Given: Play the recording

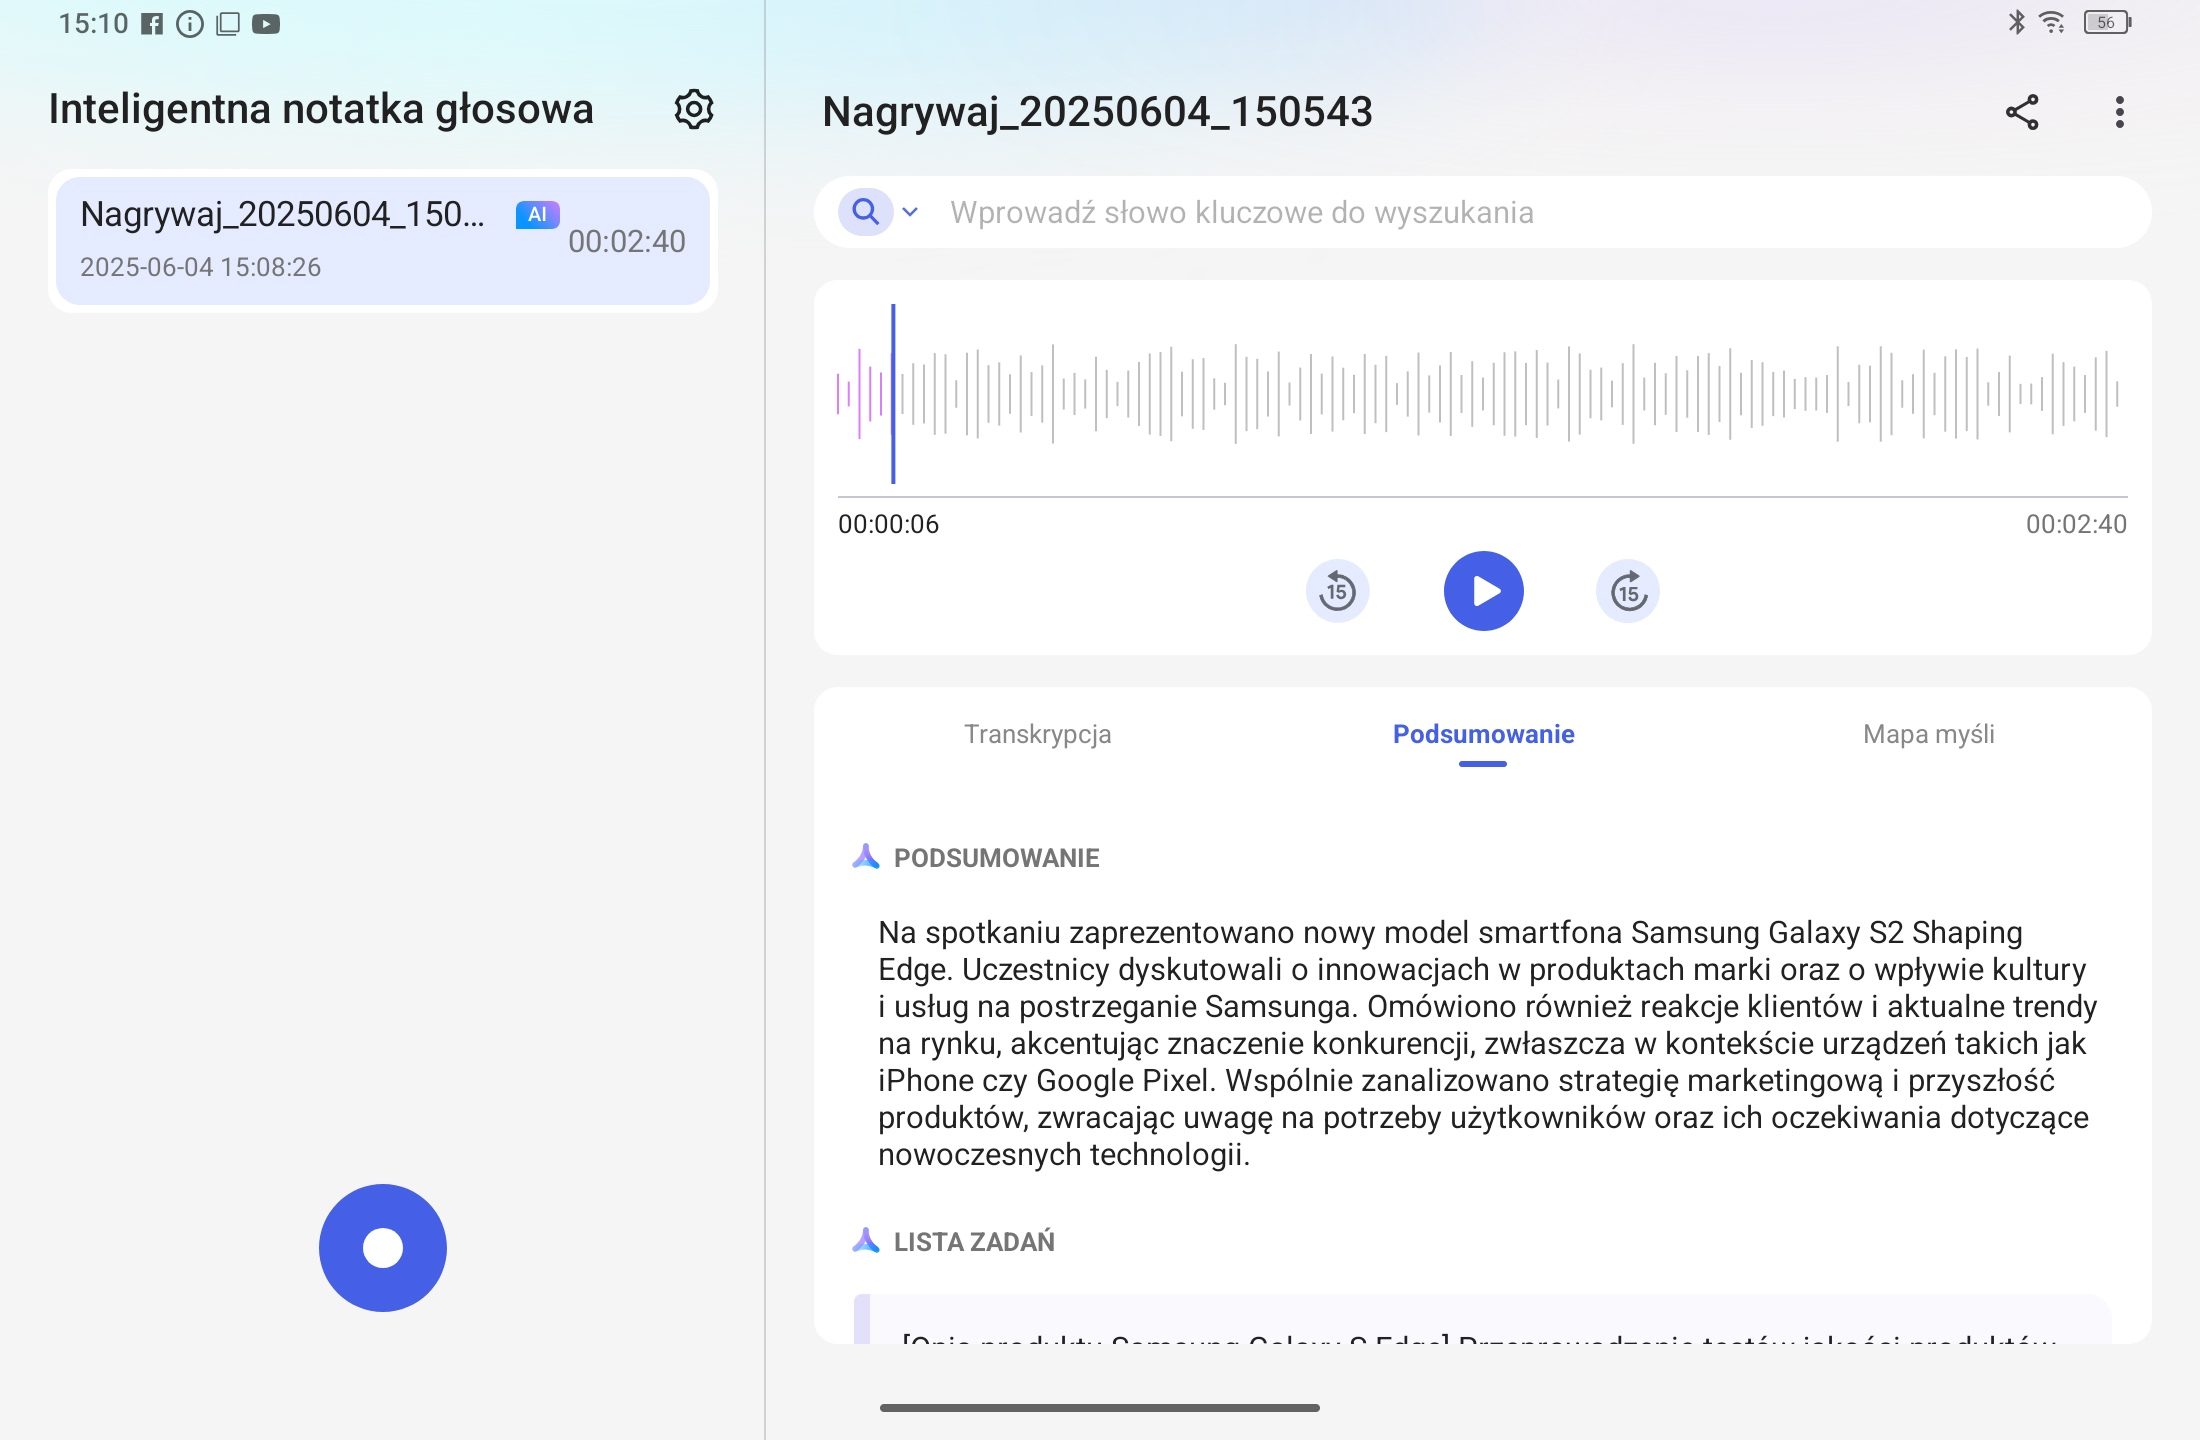Looking at the screenshot, I should click(x=1483, y=591).
